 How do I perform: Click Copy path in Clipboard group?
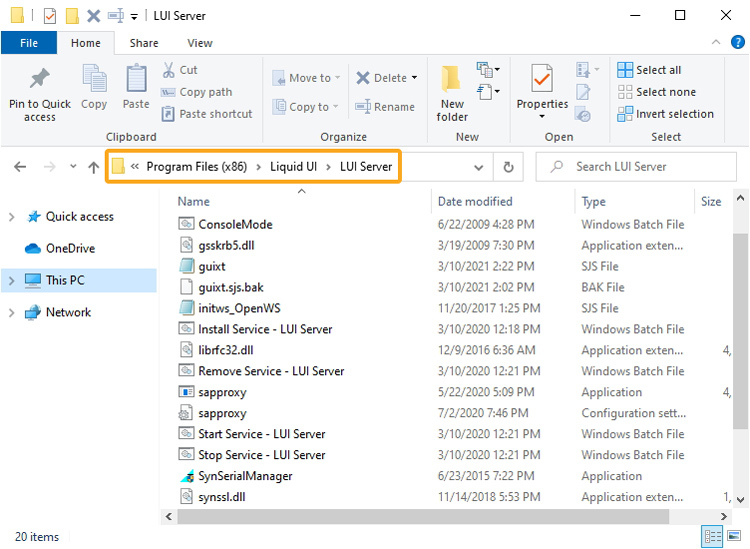pos(197,92)
